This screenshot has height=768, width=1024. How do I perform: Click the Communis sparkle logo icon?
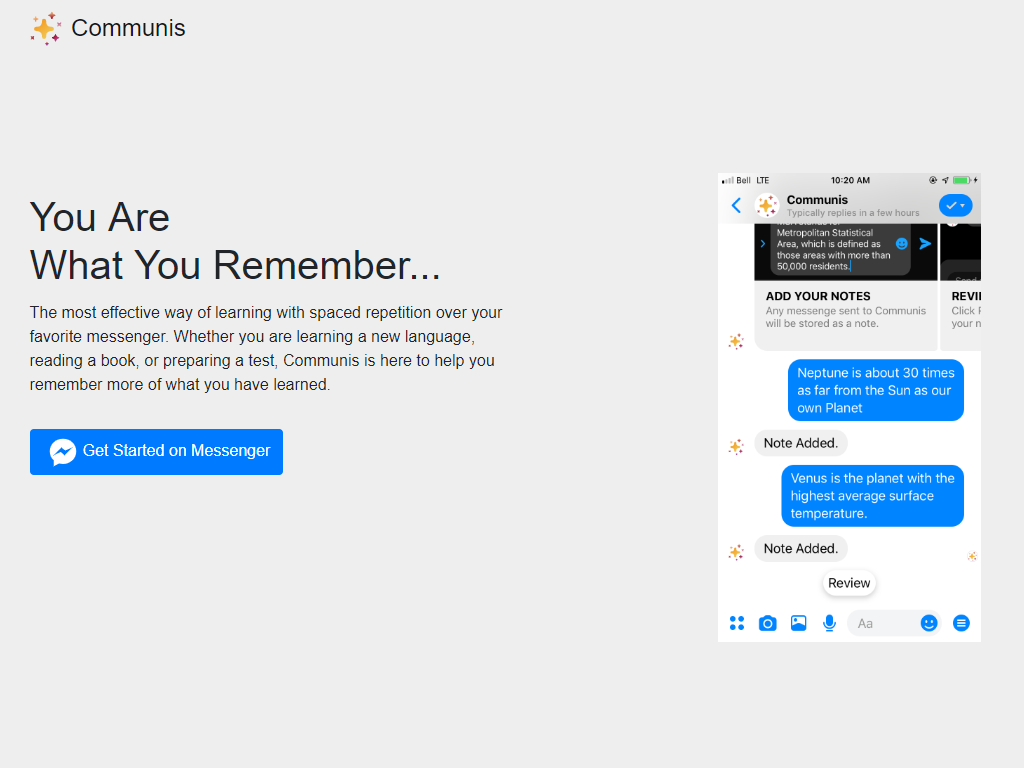tap(46, 29)
